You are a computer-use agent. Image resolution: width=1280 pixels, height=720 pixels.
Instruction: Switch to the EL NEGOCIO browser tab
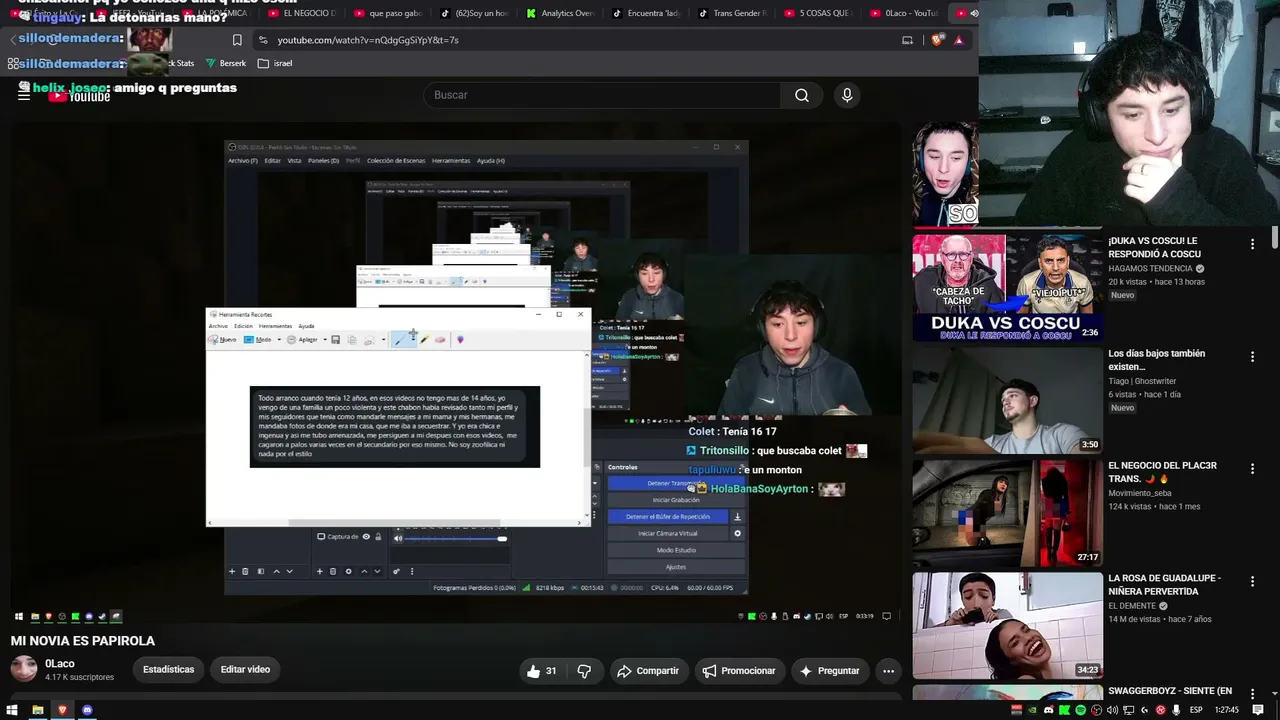tap(303, 13)
